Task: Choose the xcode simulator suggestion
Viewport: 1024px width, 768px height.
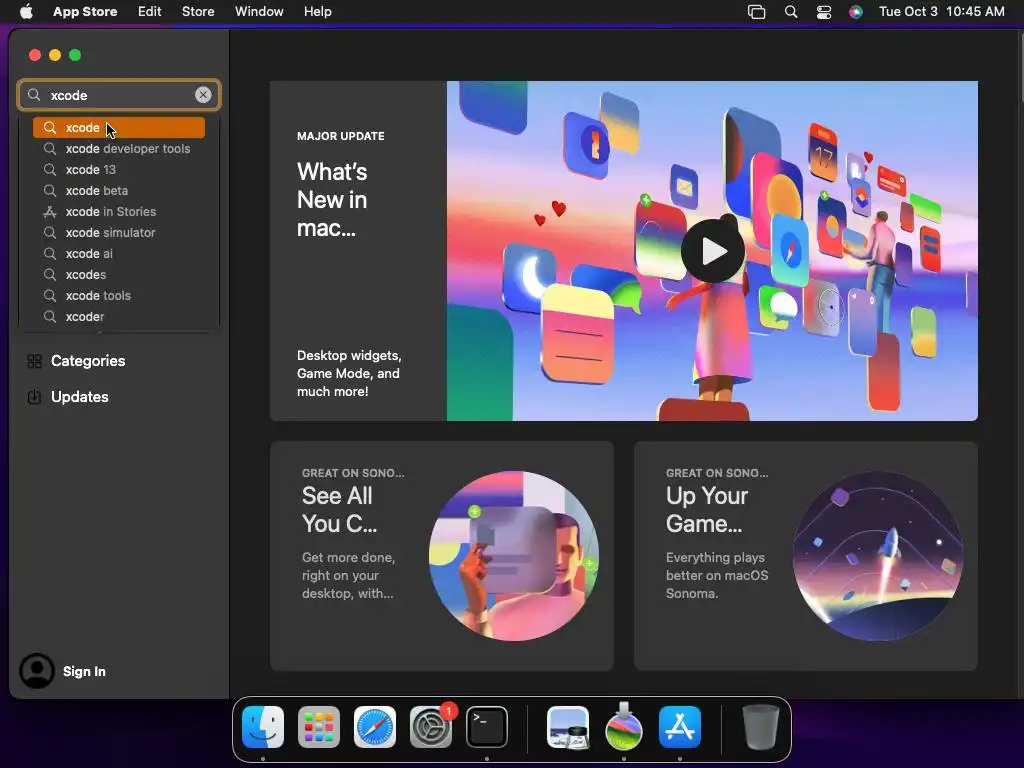Action: point(119,232)
